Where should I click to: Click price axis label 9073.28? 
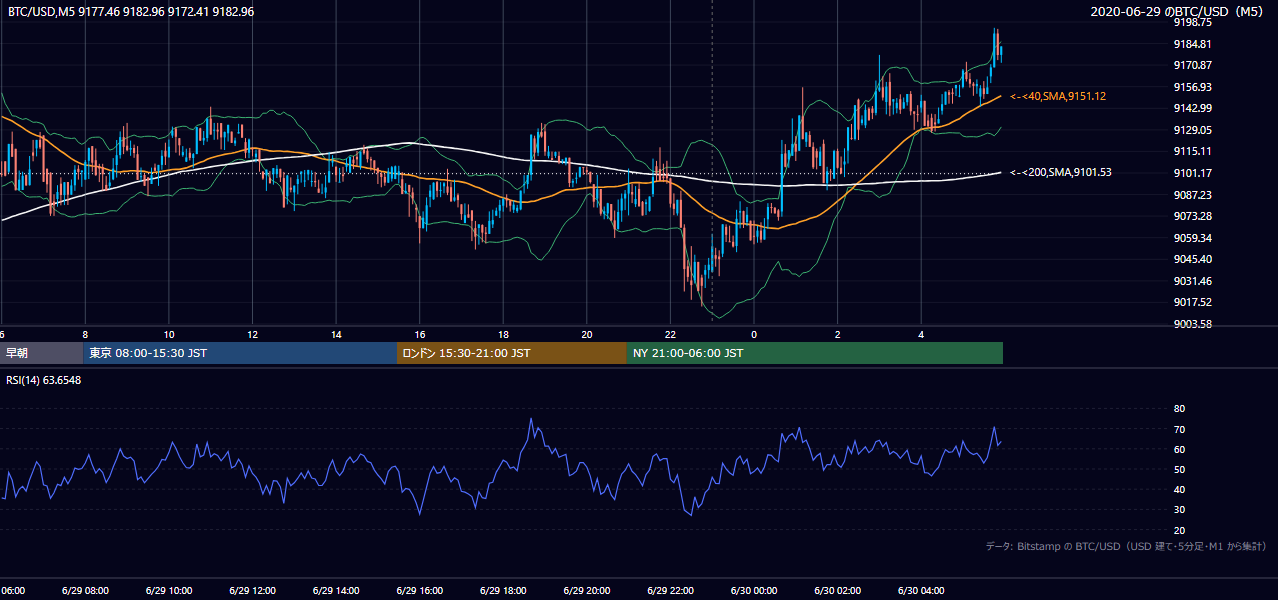pos(1193,216)
